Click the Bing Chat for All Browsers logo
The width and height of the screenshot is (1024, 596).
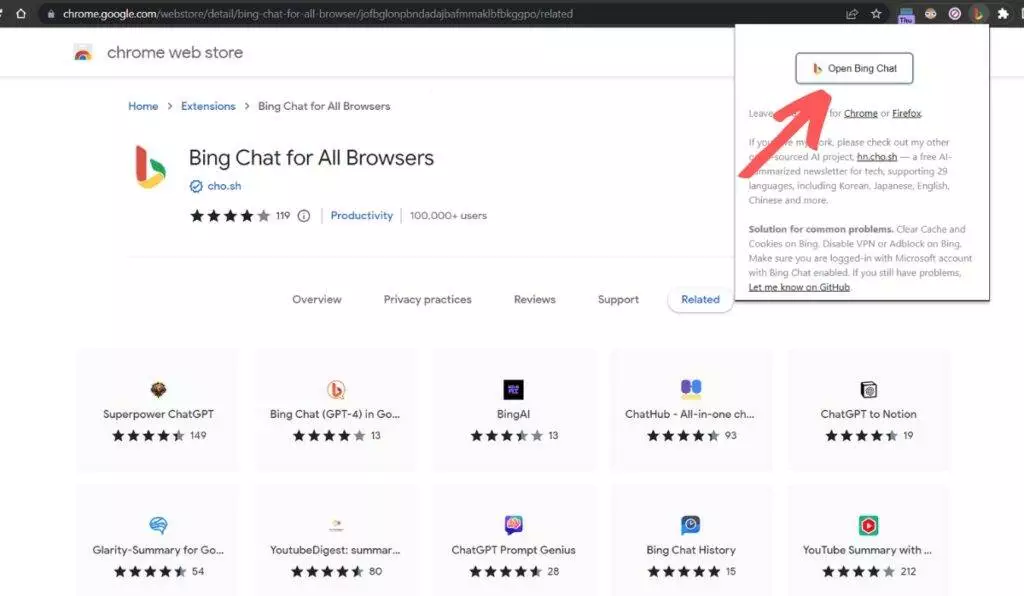[x=150, y=167]
